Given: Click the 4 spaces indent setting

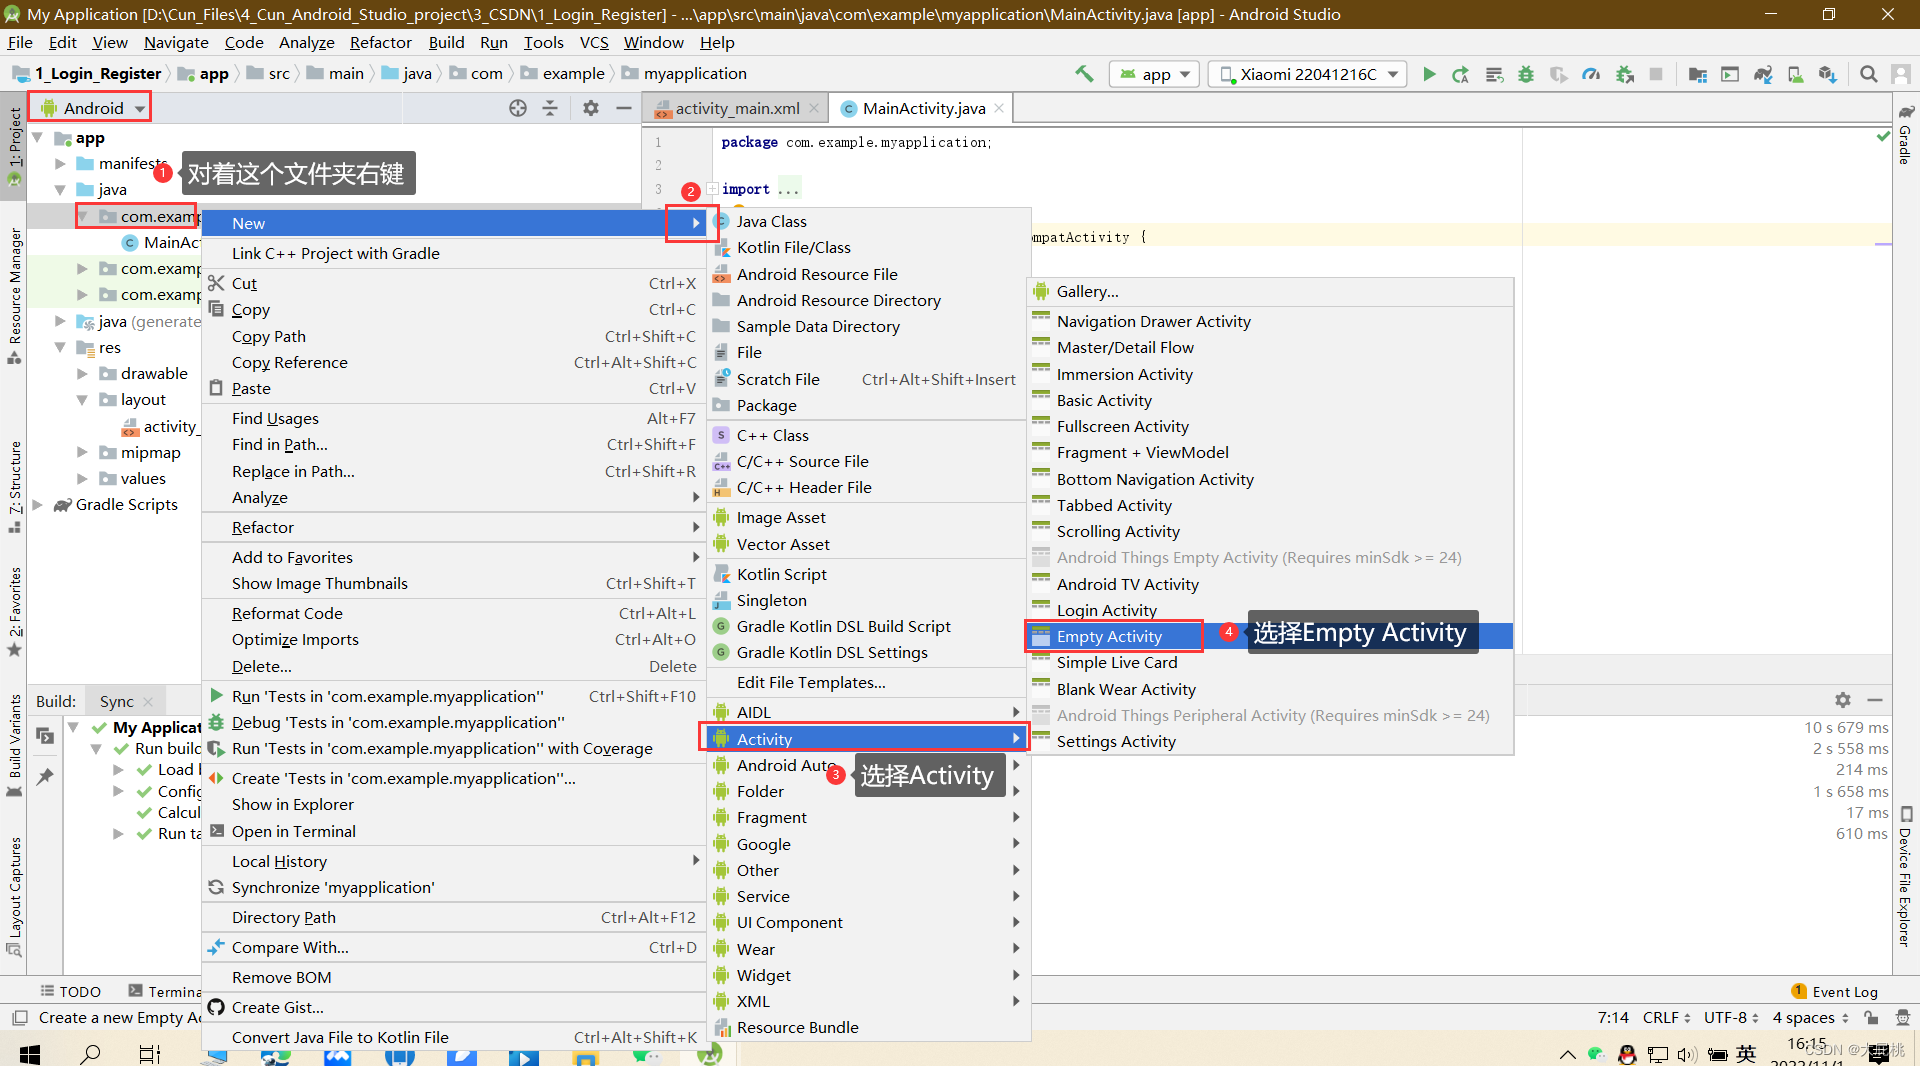Looking at the screenshot, I should (x=1810, y=1017).
